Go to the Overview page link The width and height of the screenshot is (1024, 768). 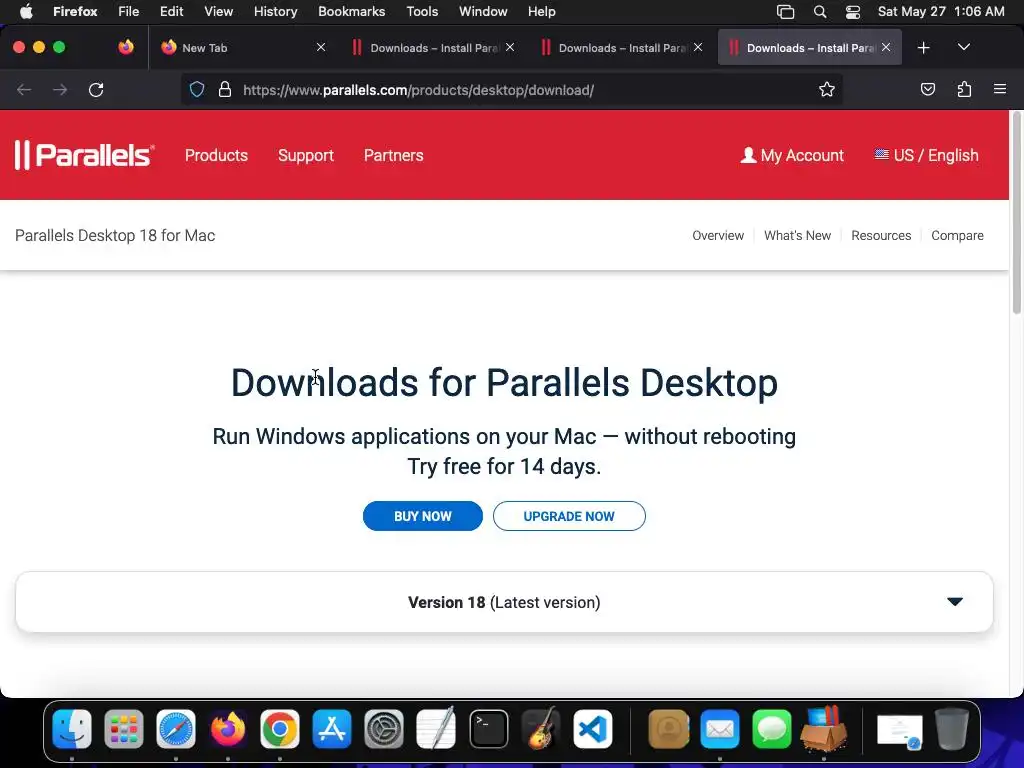point(718,235)
